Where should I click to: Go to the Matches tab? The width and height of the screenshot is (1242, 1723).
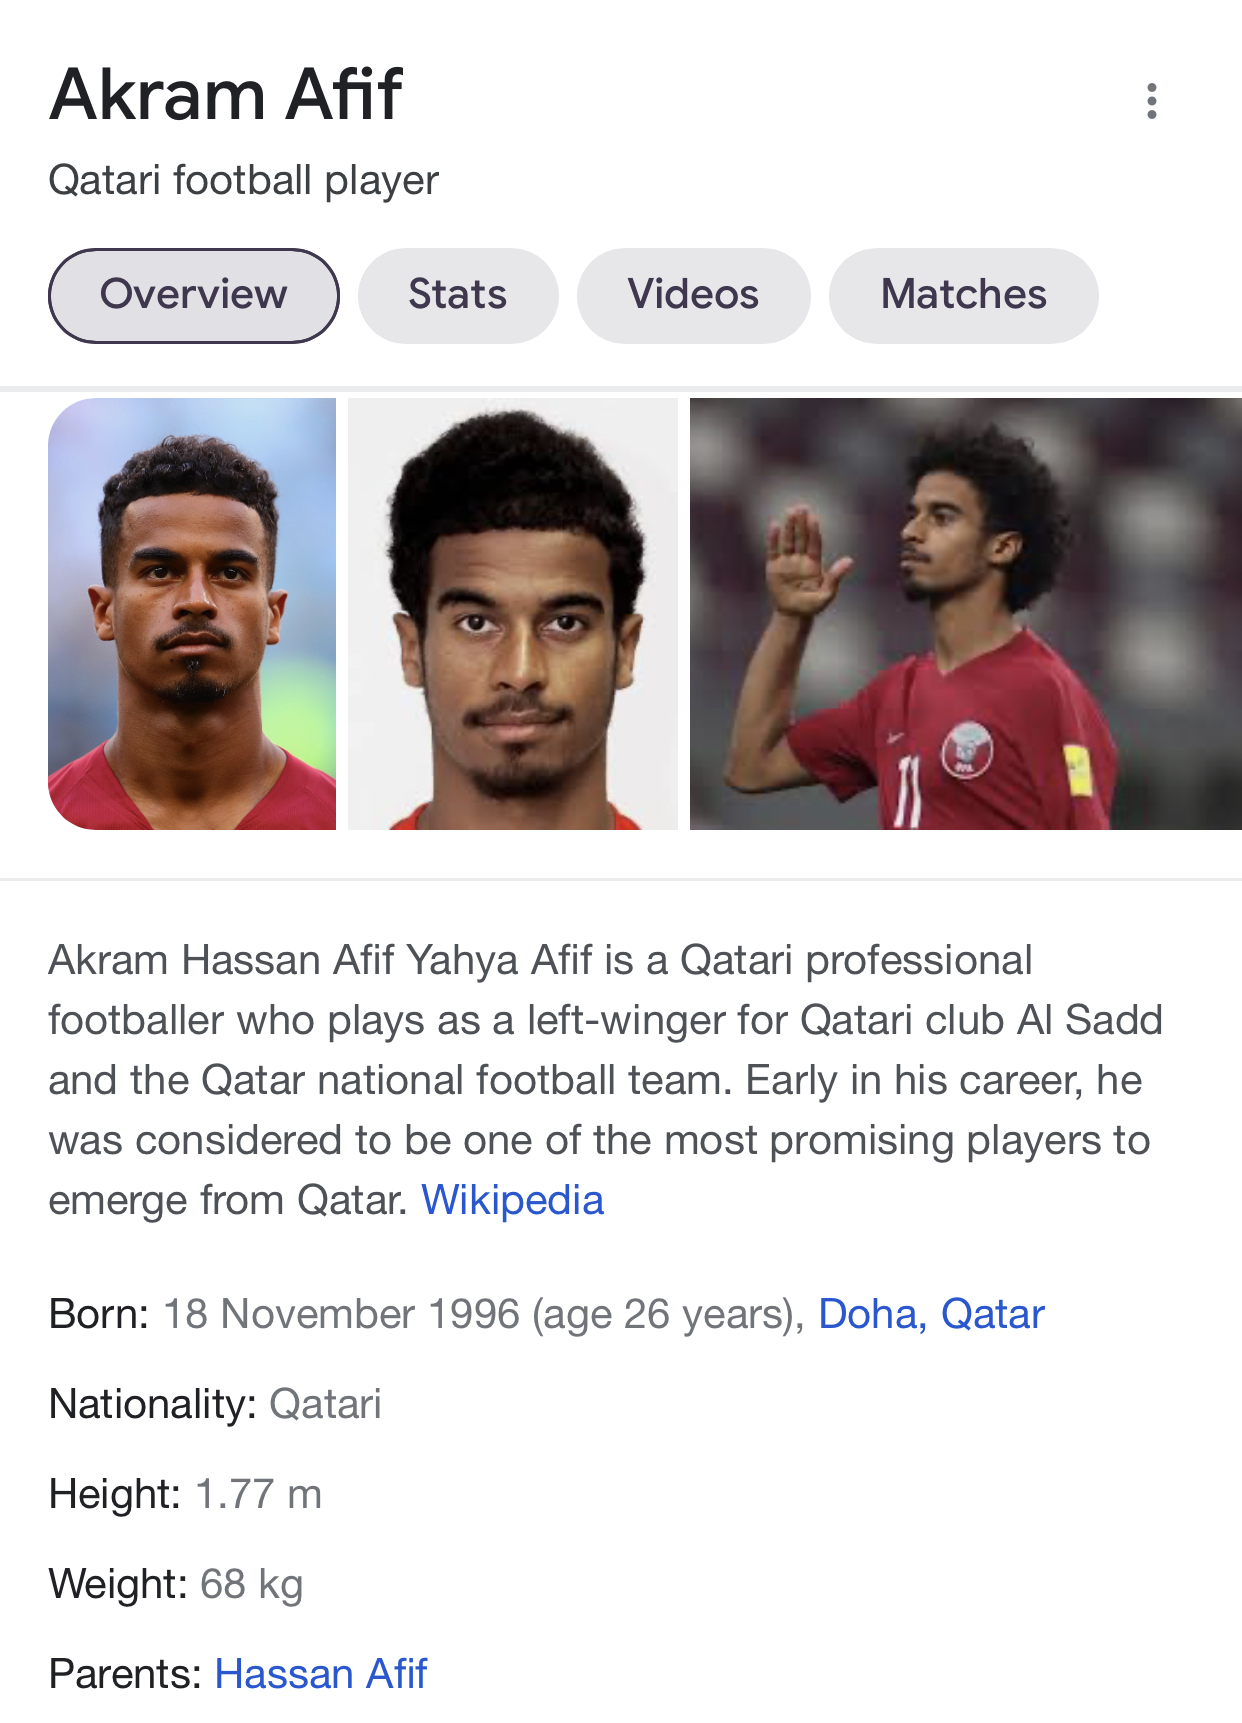click(964, 296)
